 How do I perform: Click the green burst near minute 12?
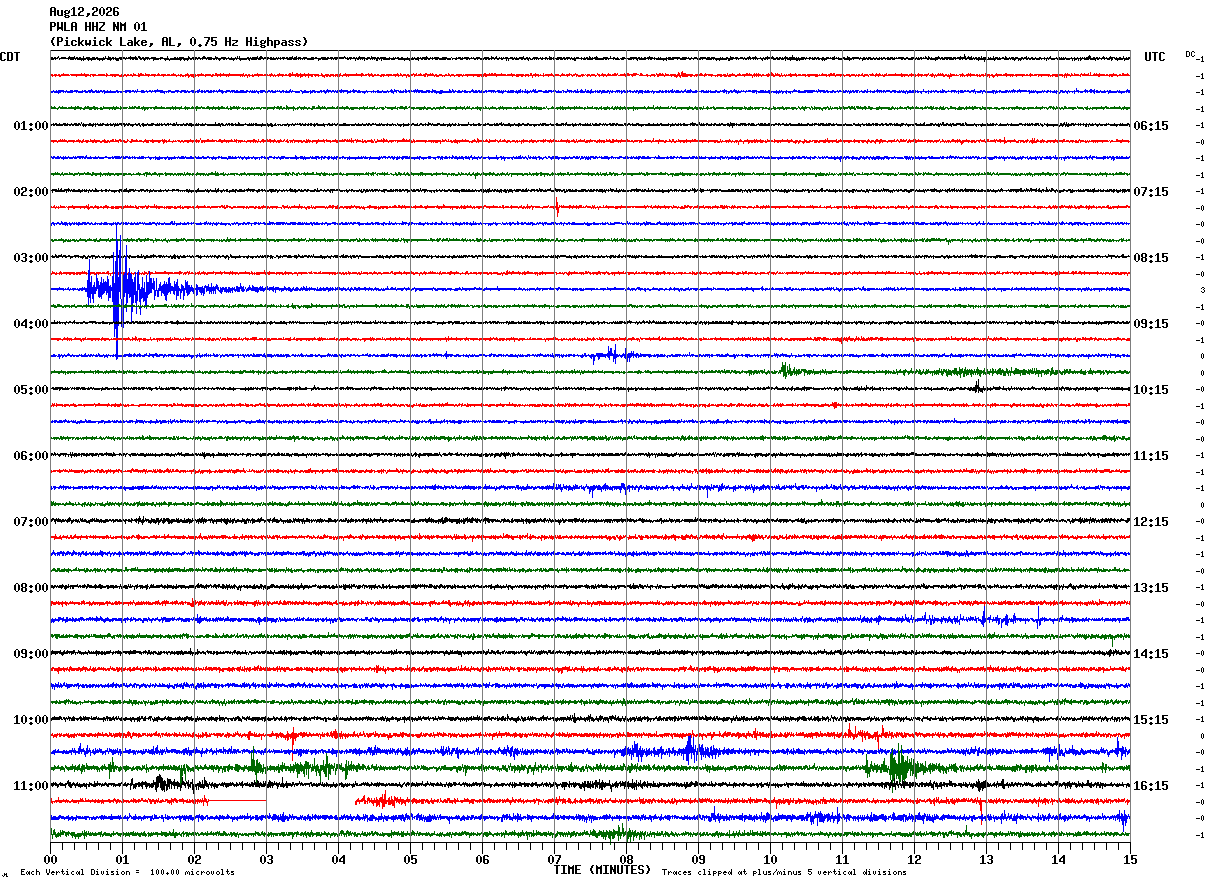[900, 767]
